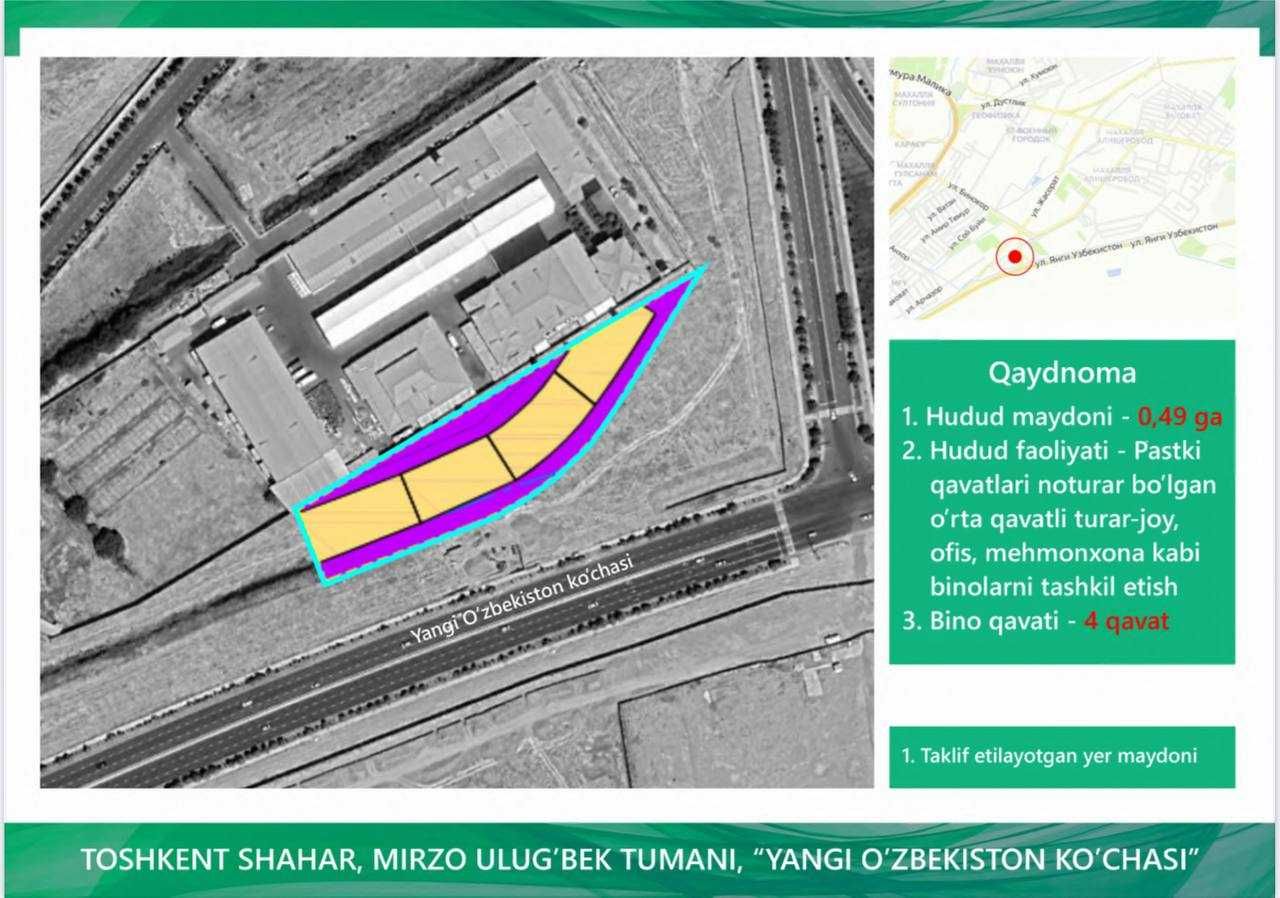Select the red 4 qavat floor value
This screenshot has height=898, width=1280.
[1125, 620]
